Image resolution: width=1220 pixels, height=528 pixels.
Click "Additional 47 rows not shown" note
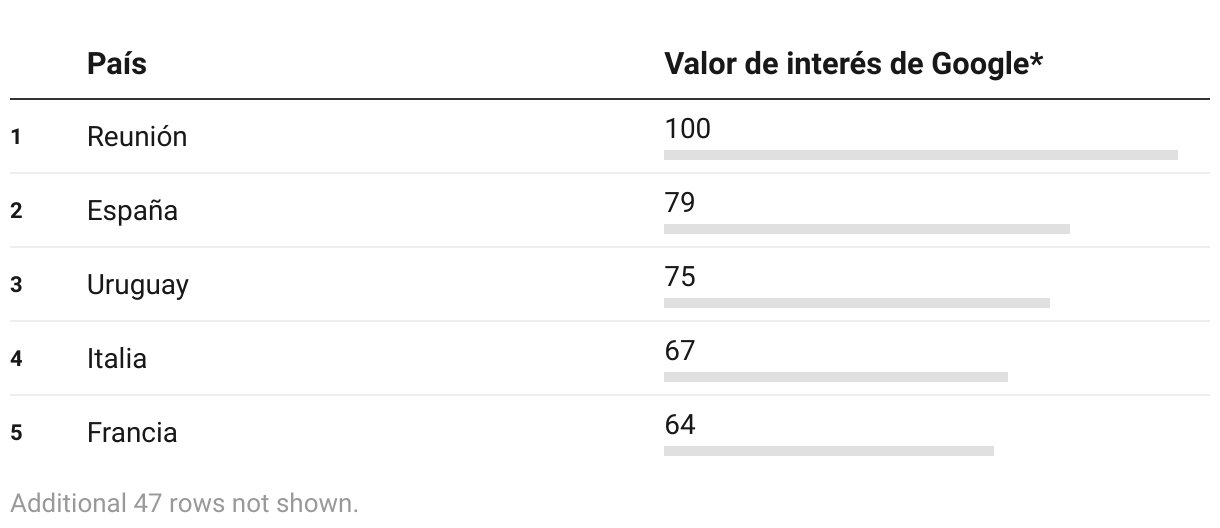click(184, 503)
